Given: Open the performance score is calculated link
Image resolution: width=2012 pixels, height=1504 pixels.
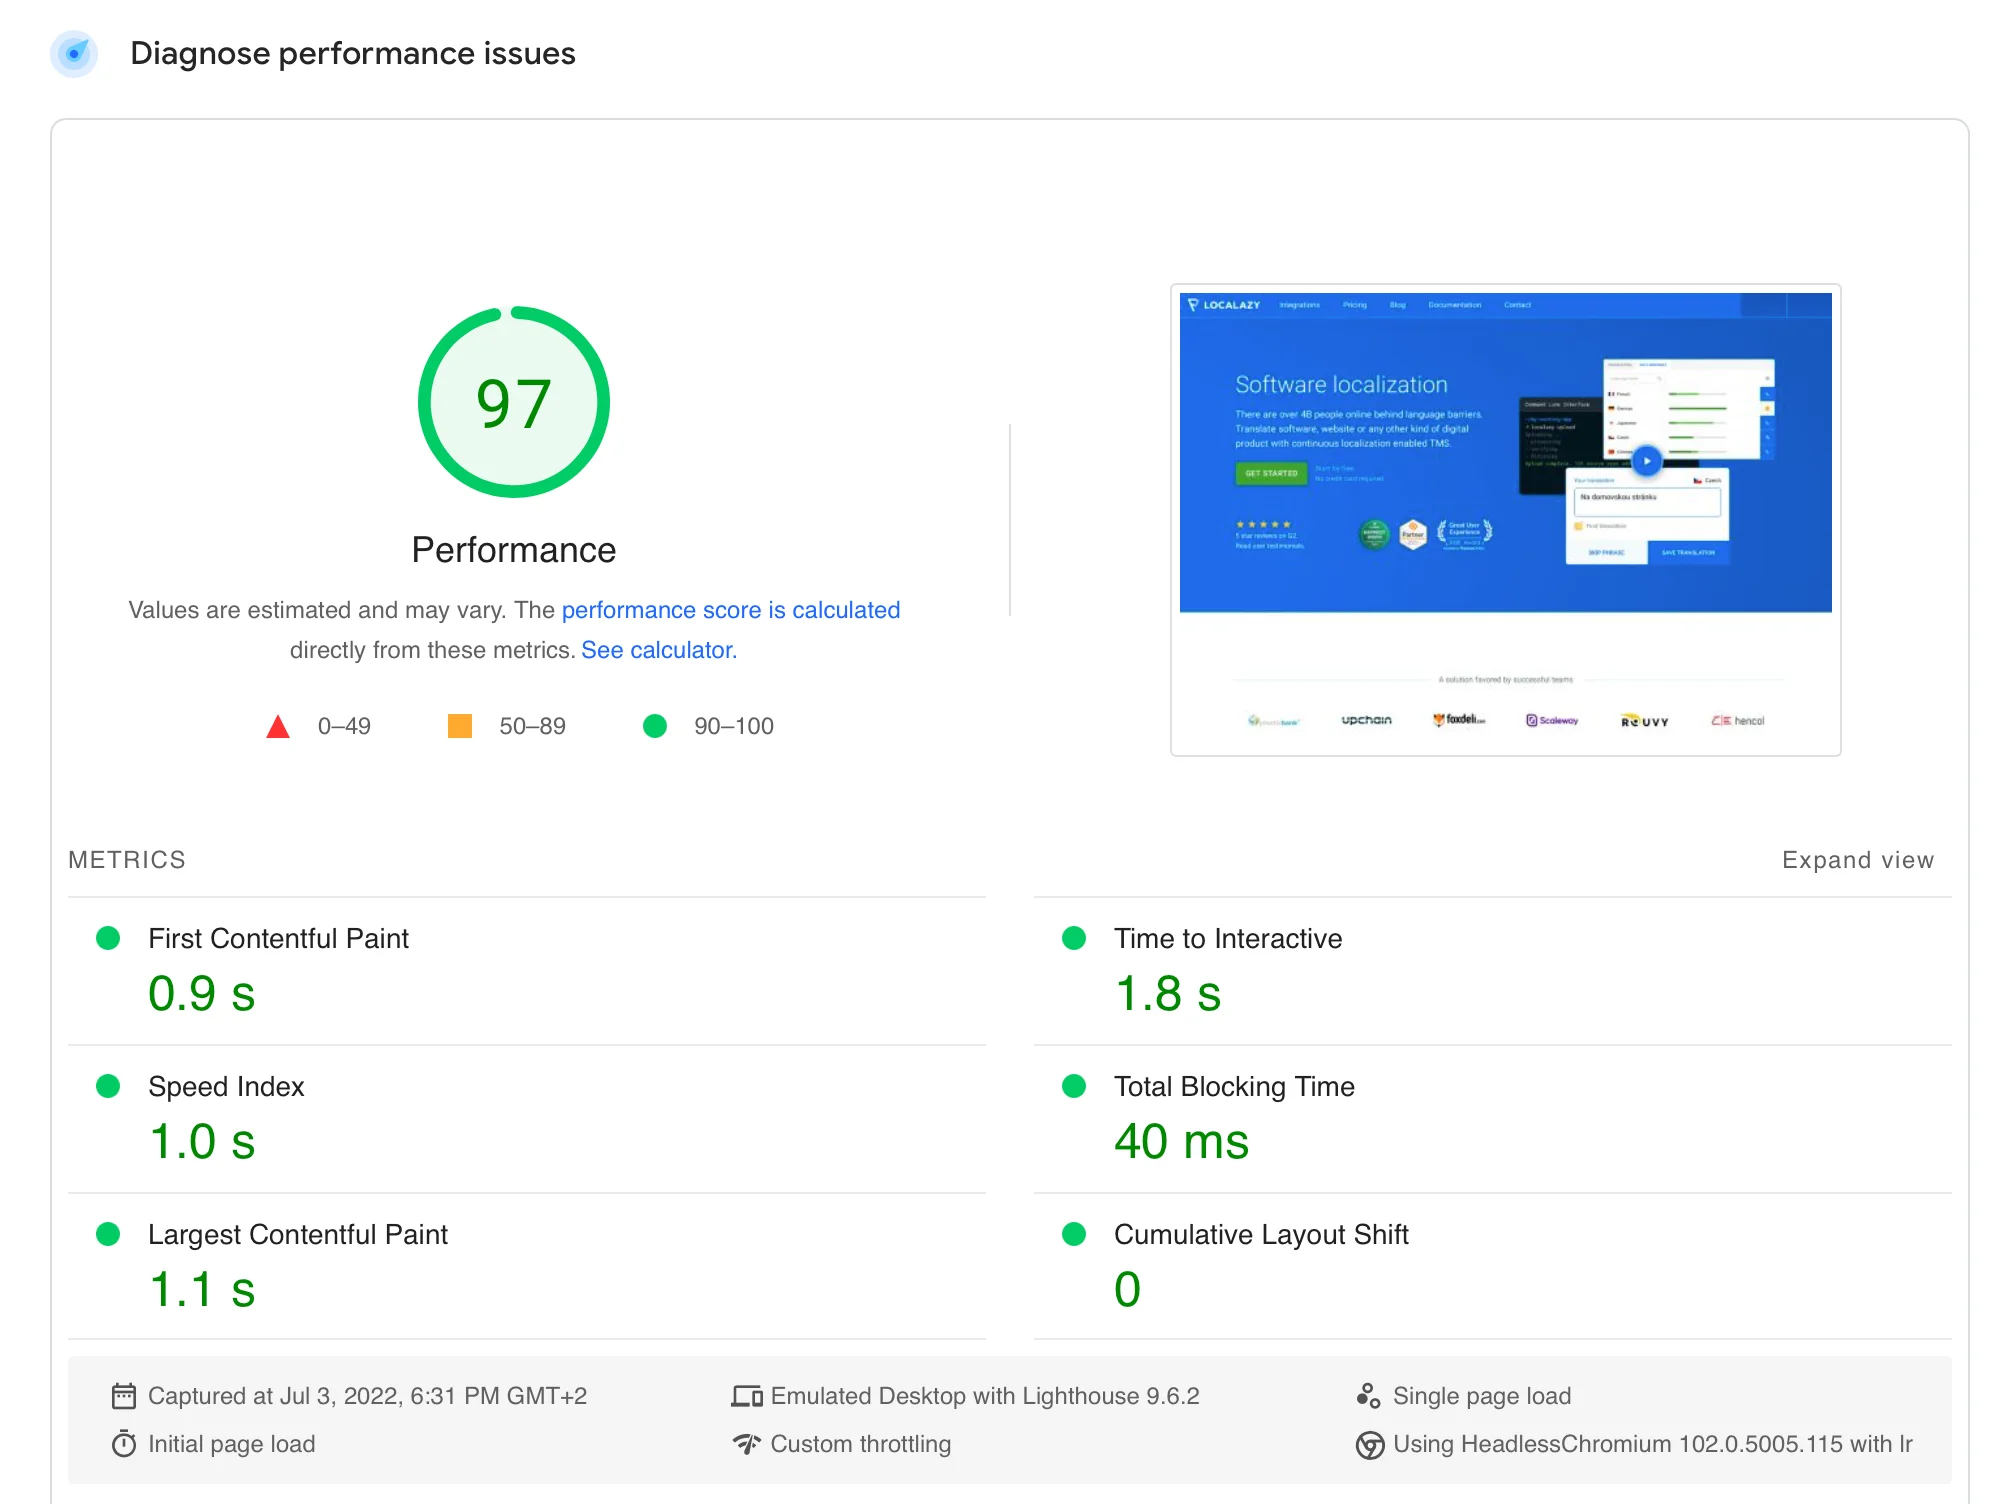Looking at the screenshot, I should (x=730, y=610).
